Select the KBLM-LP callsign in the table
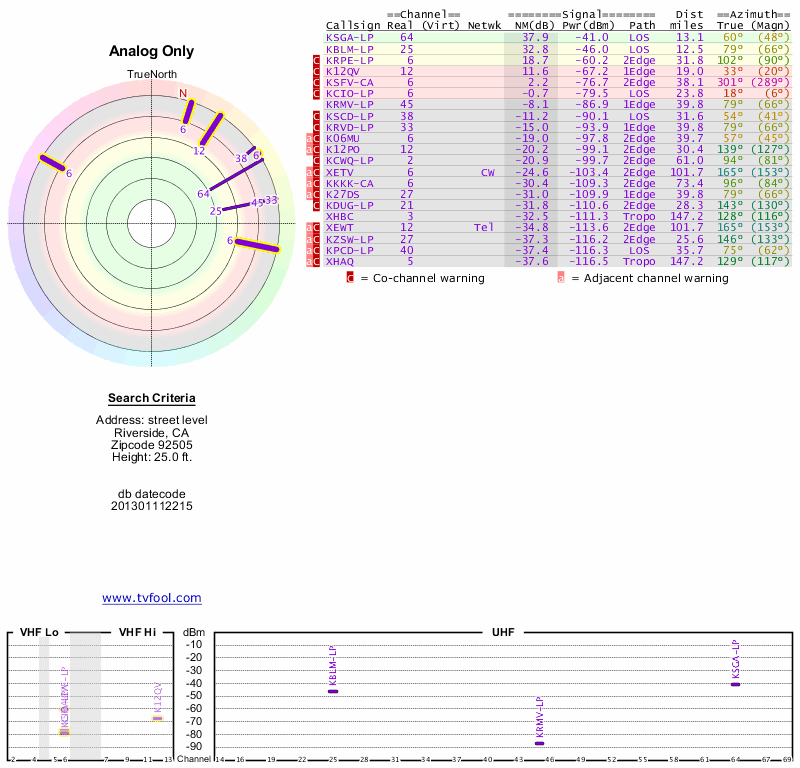 [x=350, y=48]
